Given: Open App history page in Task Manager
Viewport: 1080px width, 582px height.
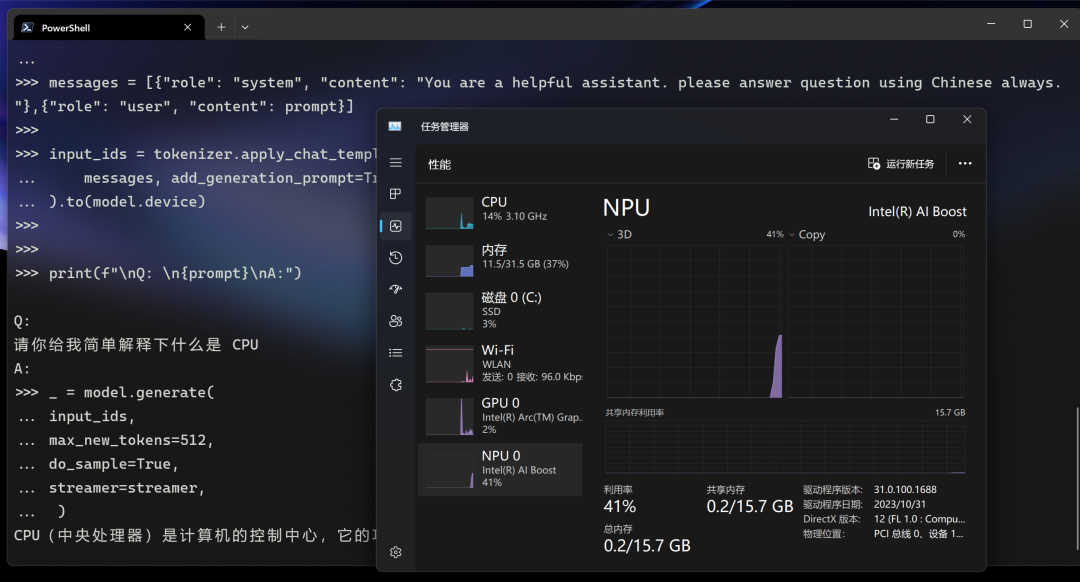Looking at the screenshot, I should (x=395, y=258).
